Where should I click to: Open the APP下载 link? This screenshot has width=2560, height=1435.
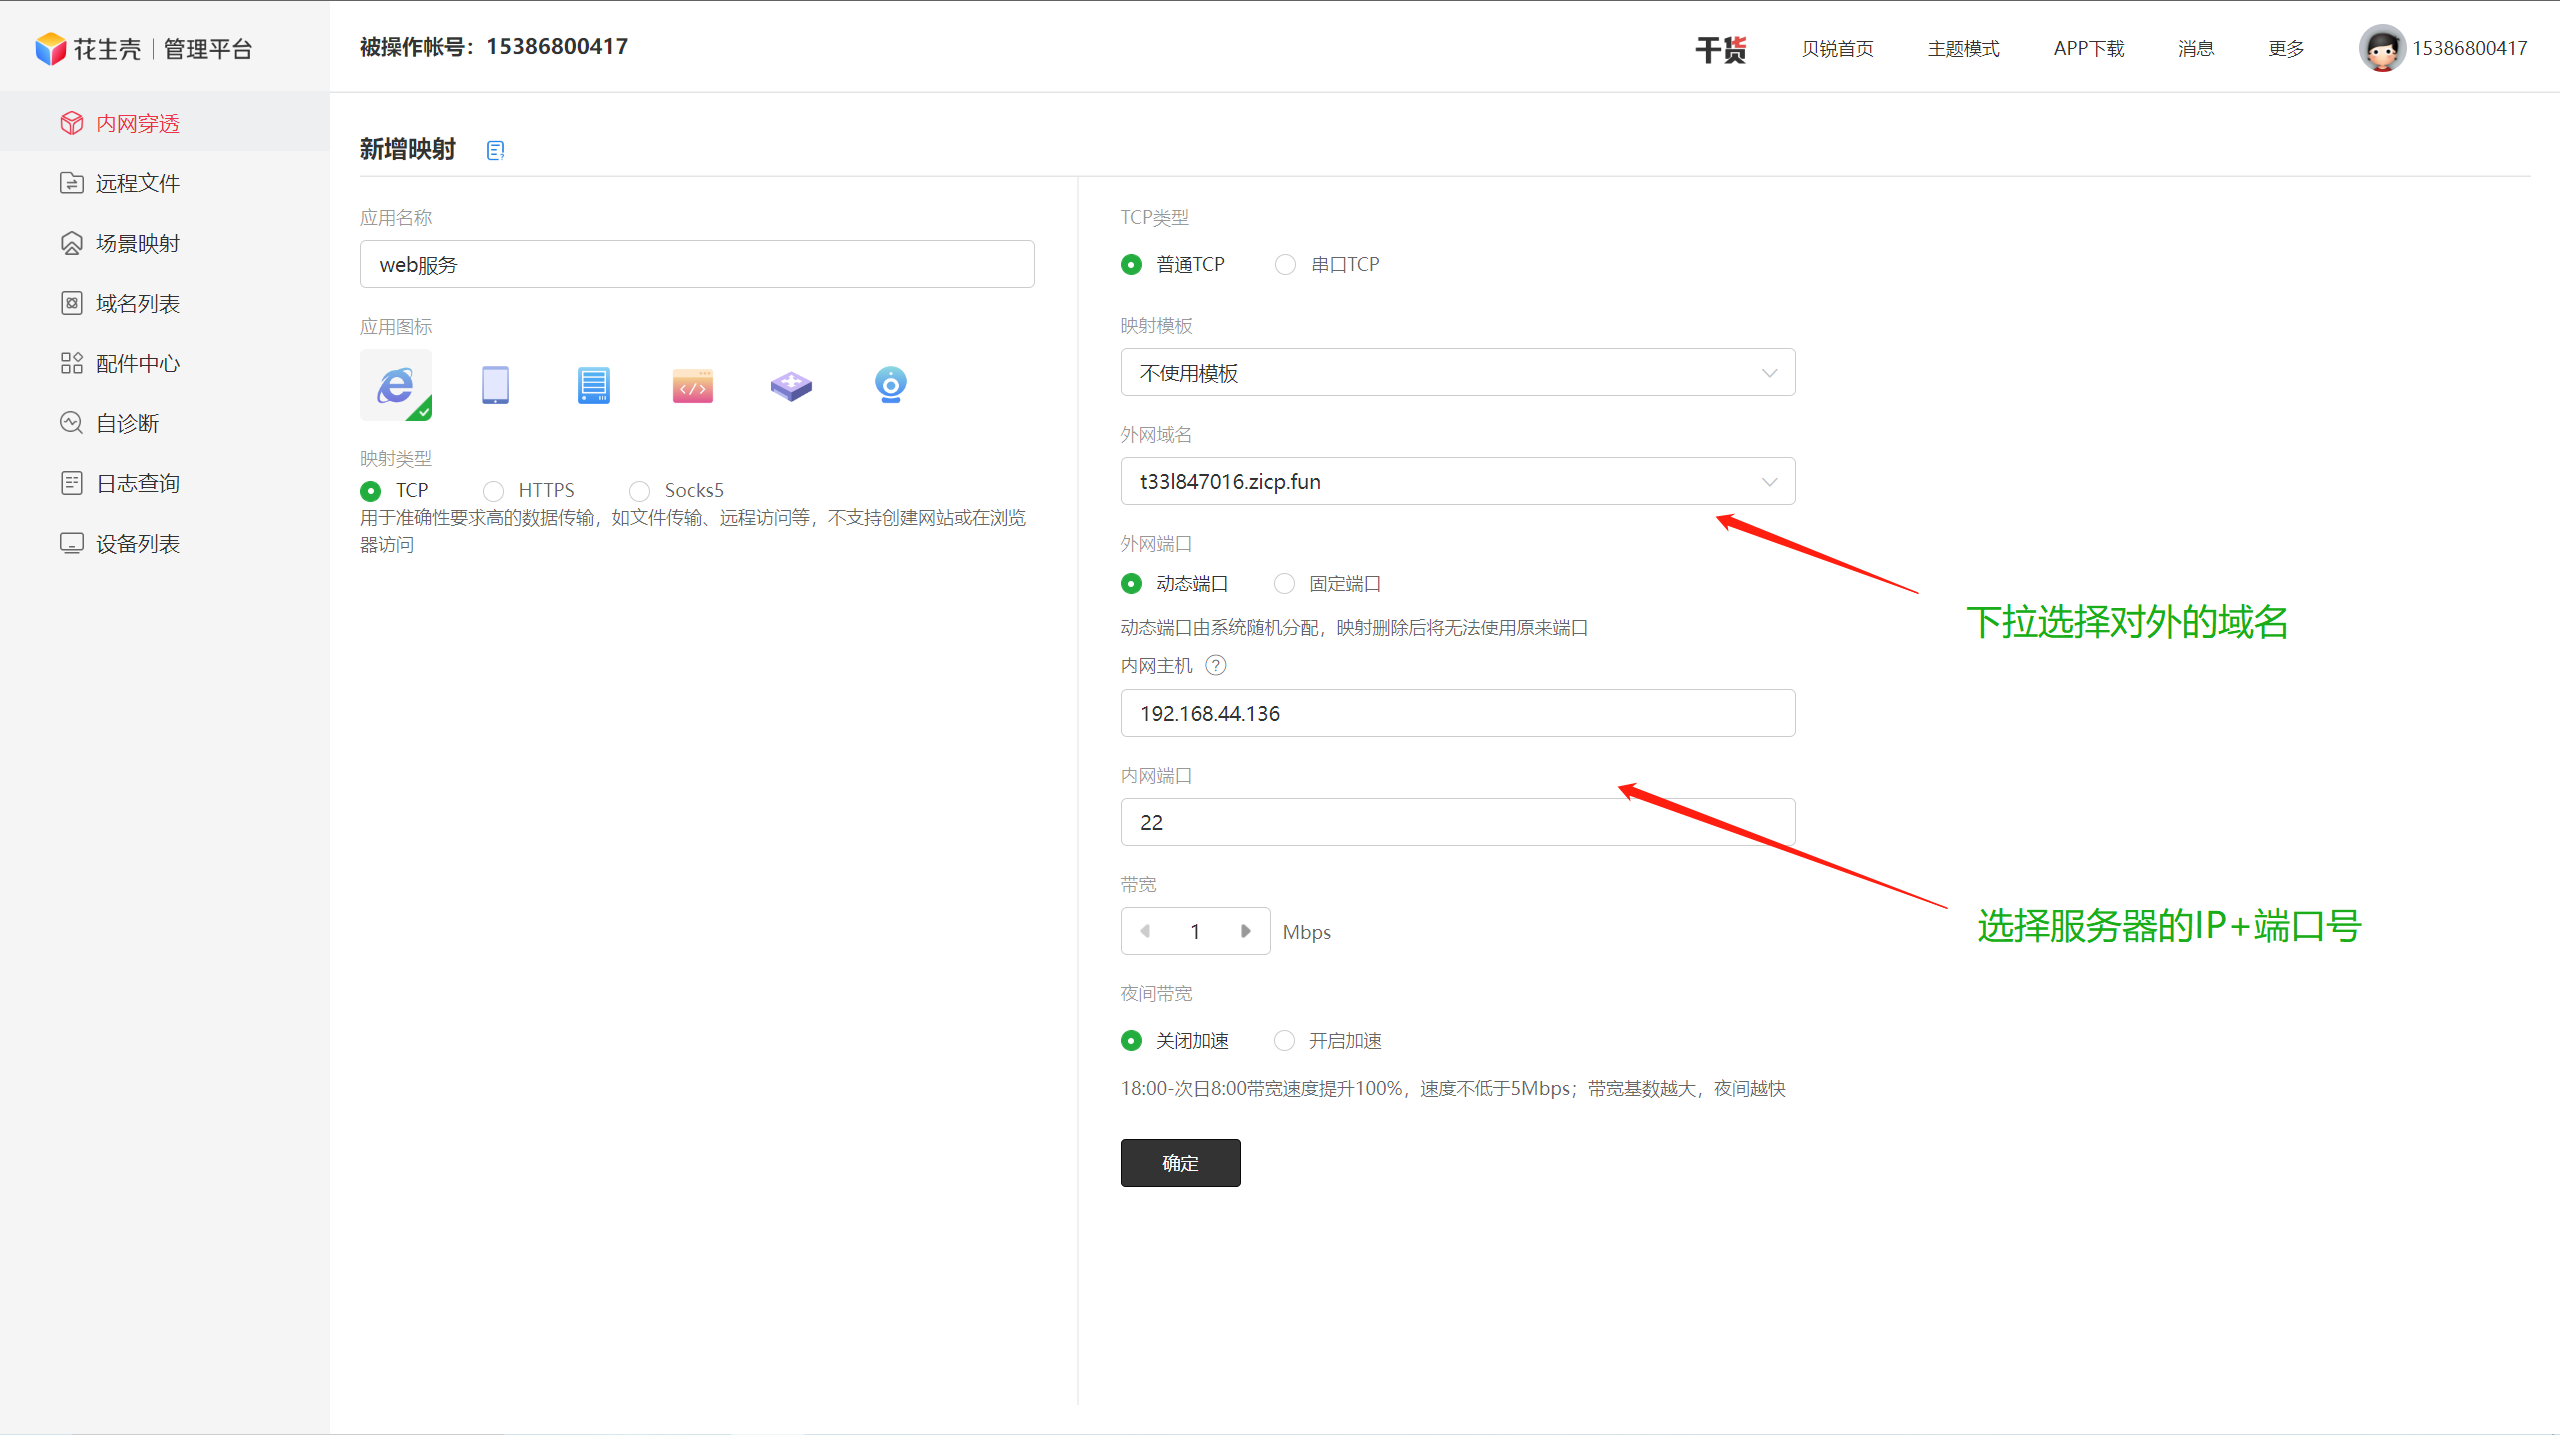(x=2088, y=48)
